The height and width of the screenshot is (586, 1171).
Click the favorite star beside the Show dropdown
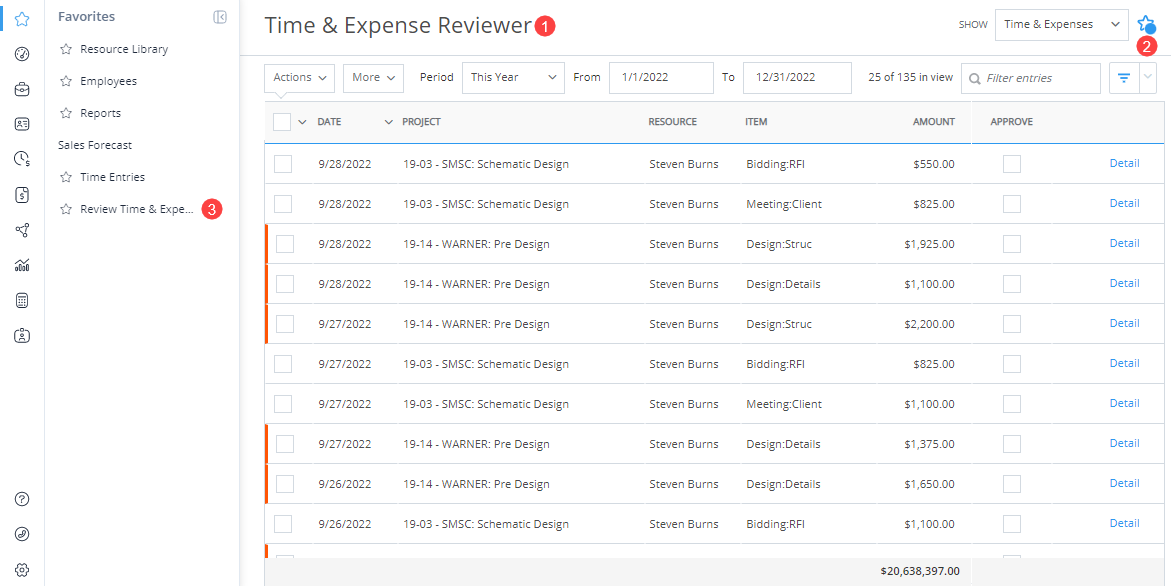click(x=1146, y=25)
